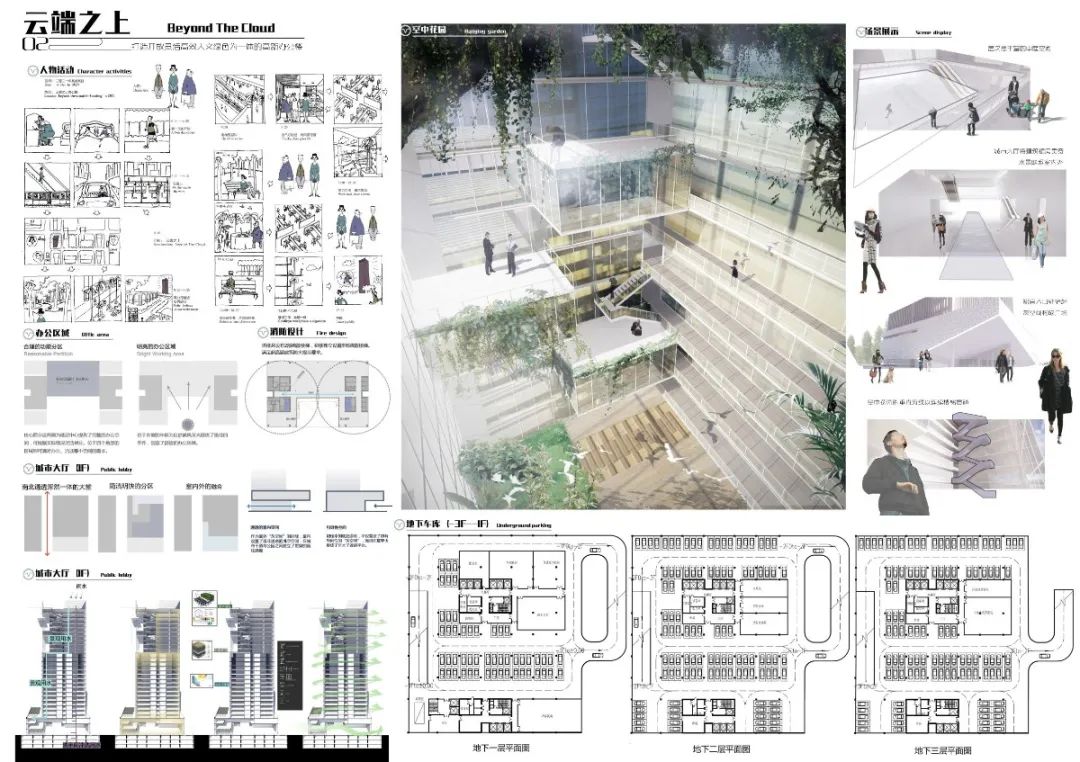Select the 空中花园 Hanging garden header icon

[x=407, y=28]
